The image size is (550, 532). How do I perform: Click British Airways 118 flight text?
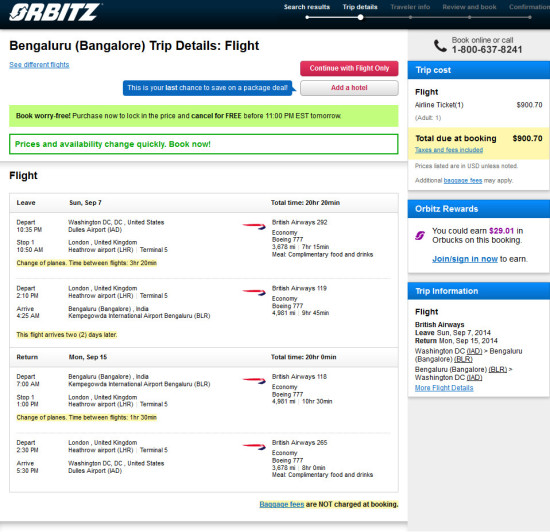(299, 377)
